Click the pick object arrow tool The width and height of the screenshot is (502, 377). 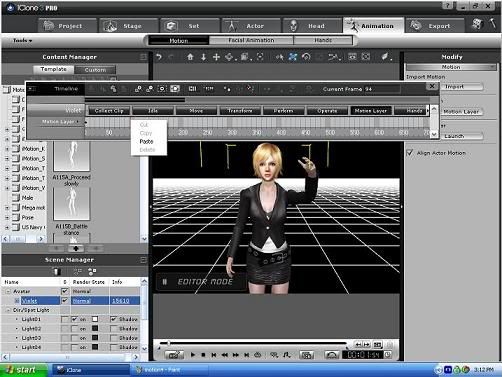pos(279,57)
